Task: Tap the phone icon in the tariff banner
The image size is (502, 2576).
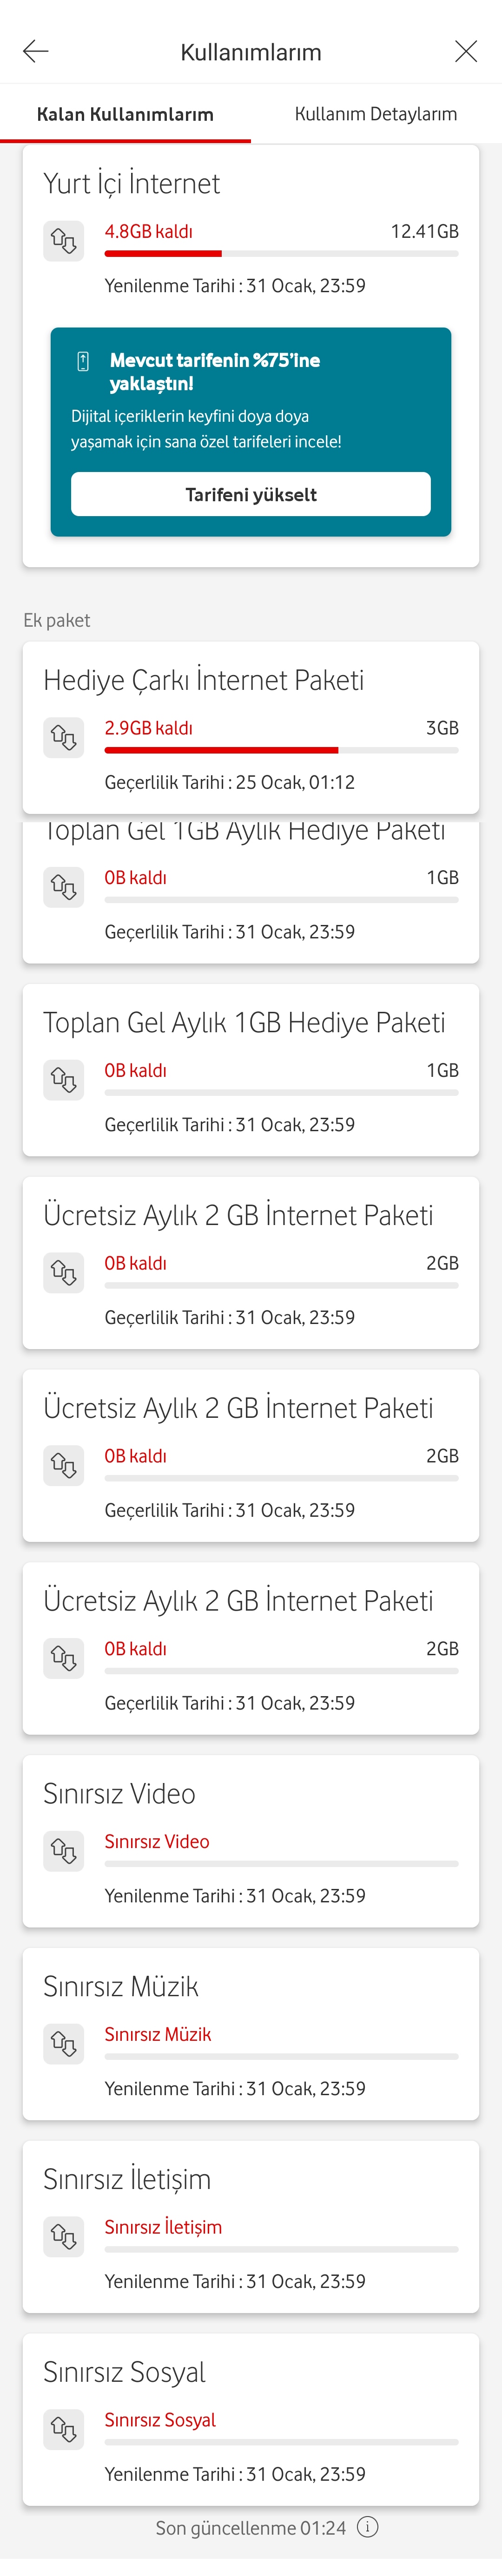Action: click(83, 361)
